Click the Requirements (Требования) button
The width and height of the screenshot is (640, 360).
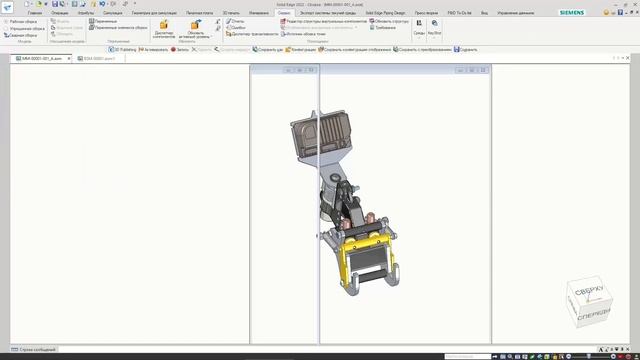click(382, 27)
